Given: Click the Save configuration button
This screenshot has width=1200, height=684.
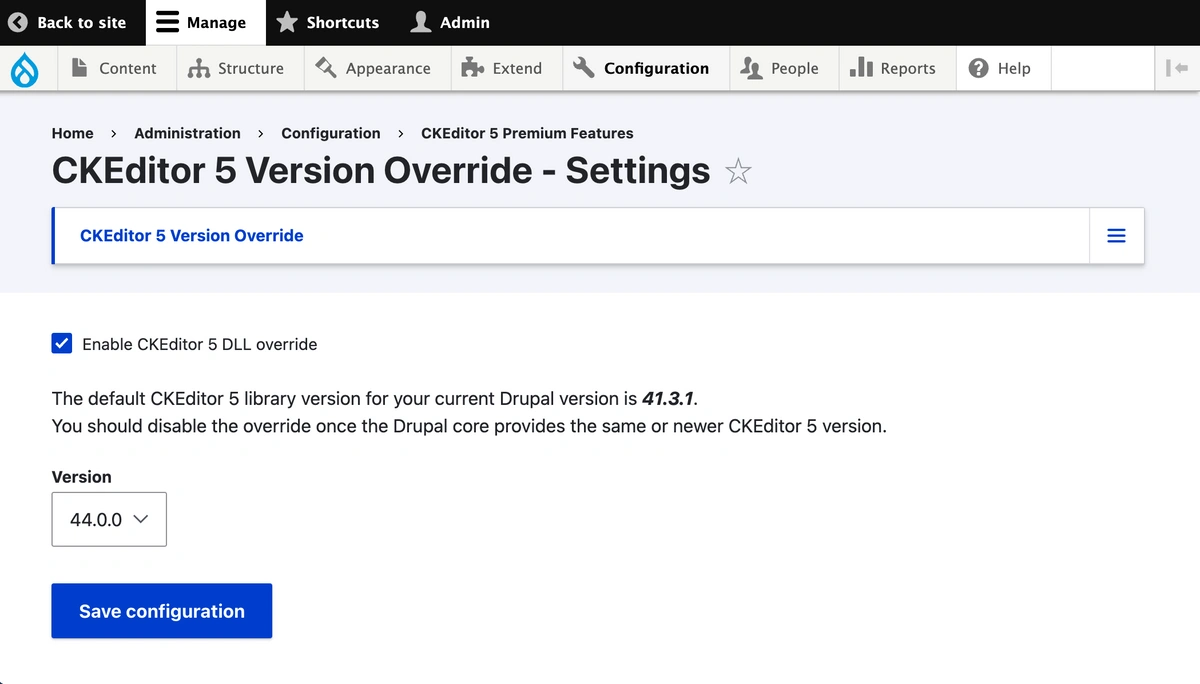Looking at the screenshot, I should [162, 611].
